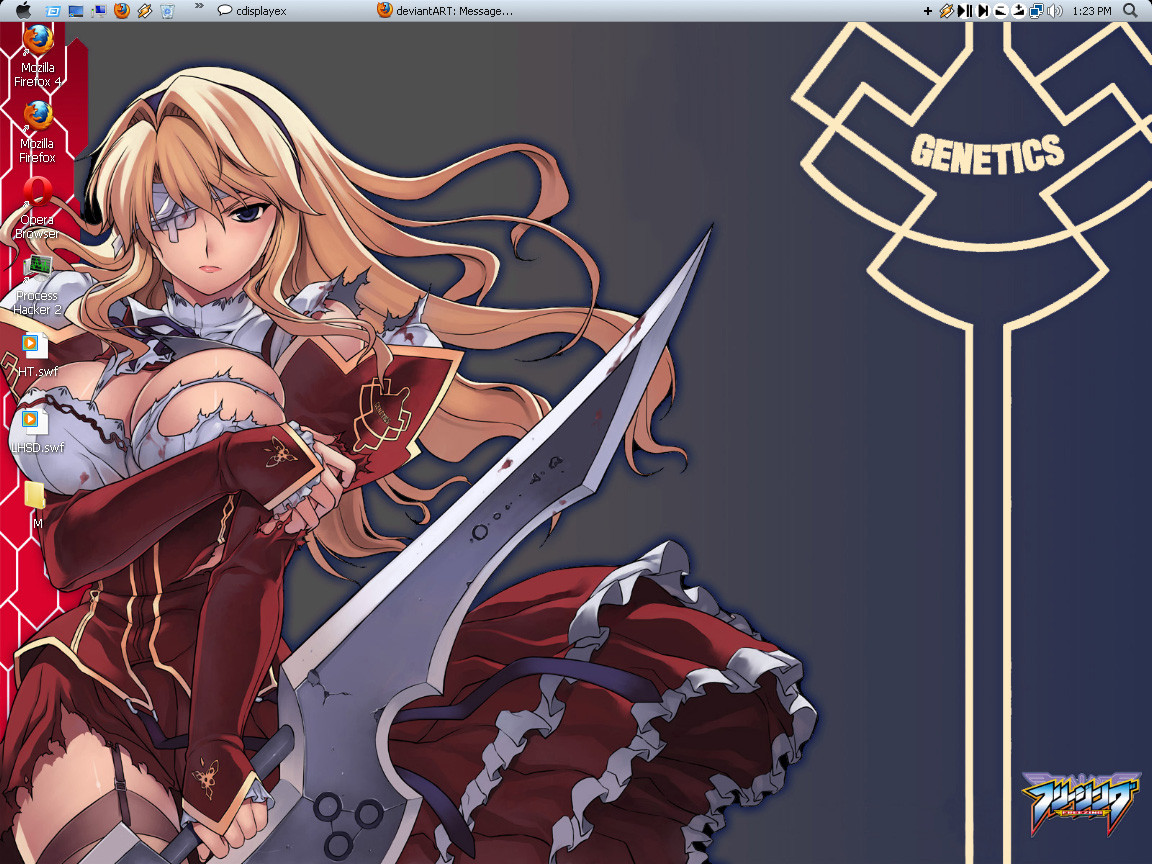Open the Apple start menu
Viewport: 1152px width, 864px height.
[24, 10]
